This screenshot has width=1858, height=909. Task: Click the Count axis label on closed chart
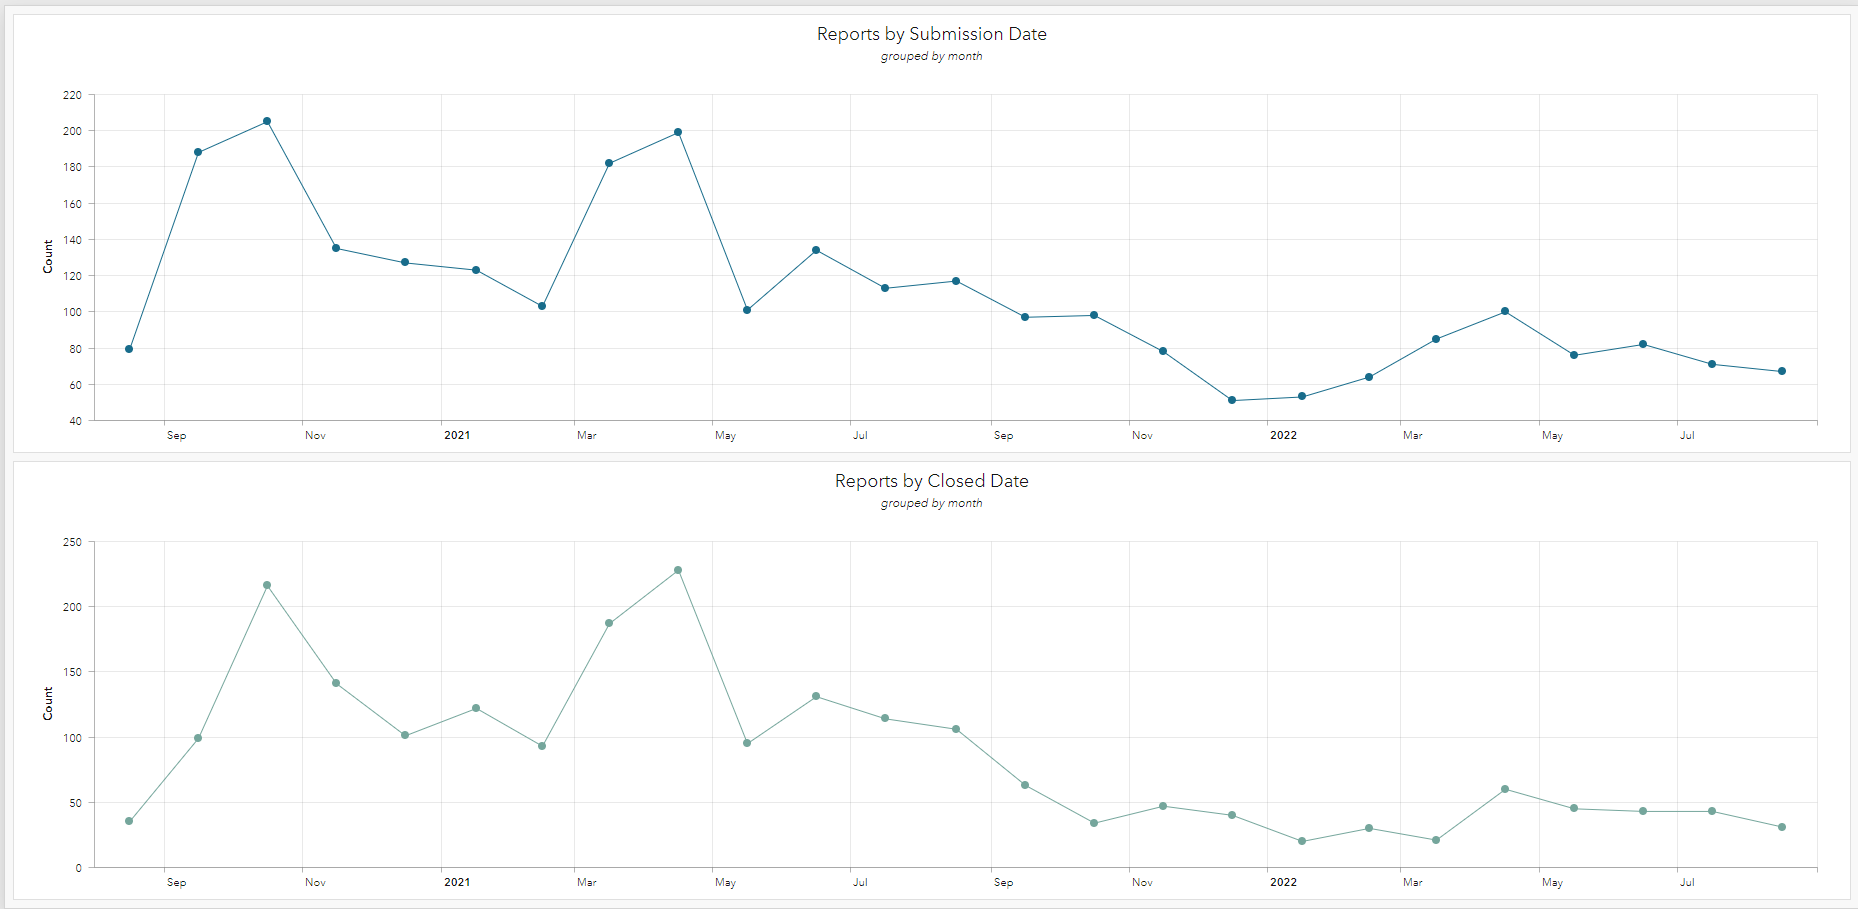47,700
